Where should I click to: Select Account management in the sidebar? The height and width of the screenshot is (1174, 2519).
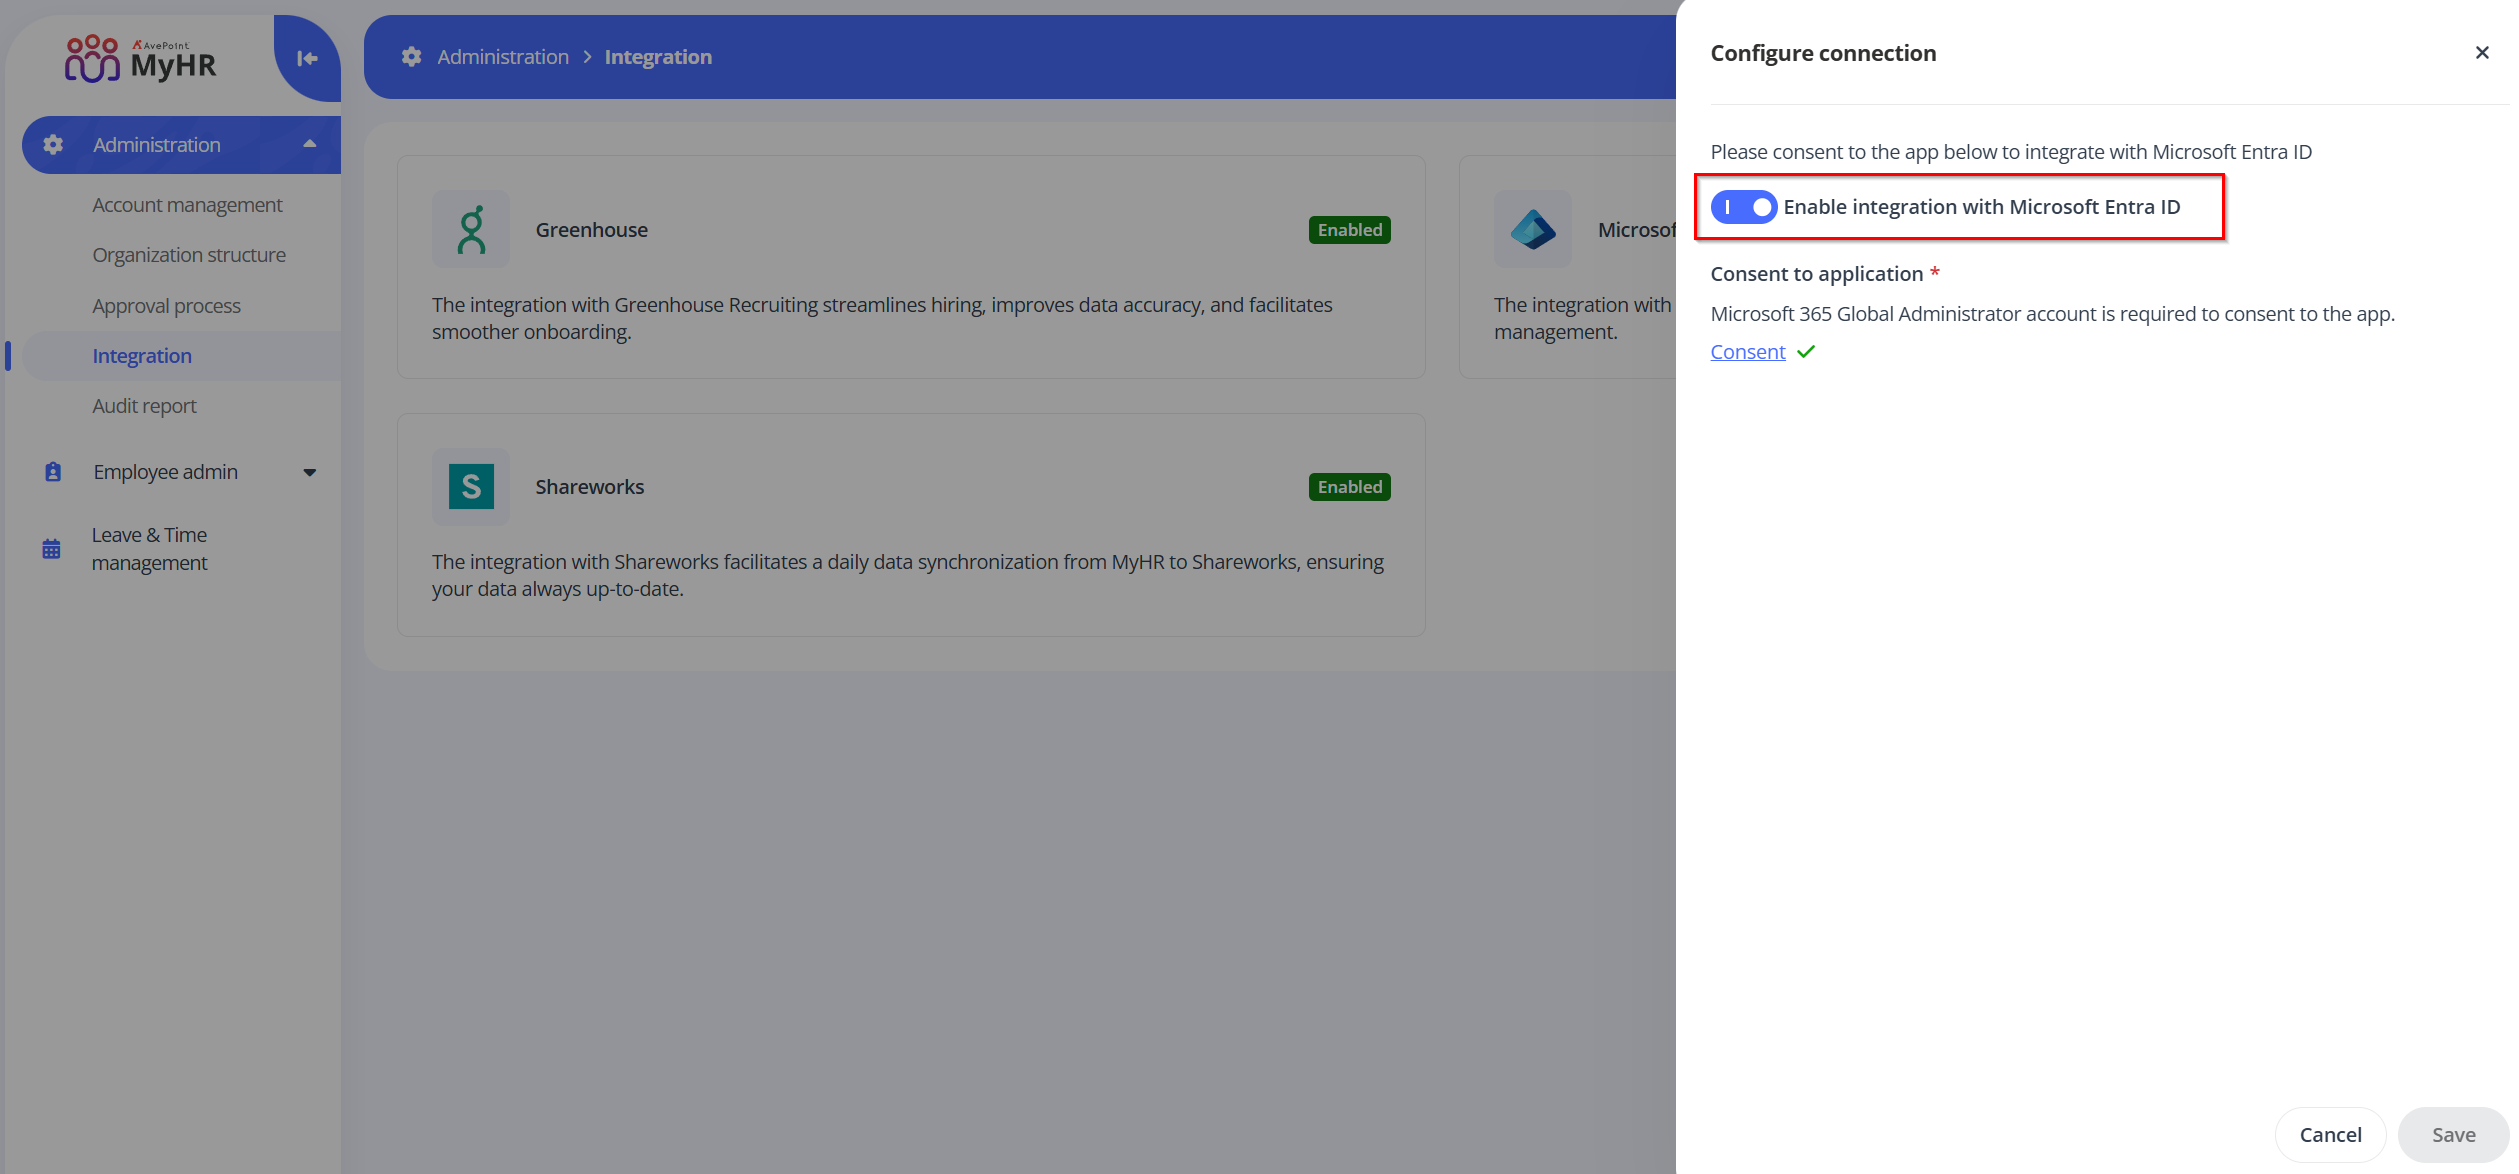pyautogui.click(x=186, y=204)
